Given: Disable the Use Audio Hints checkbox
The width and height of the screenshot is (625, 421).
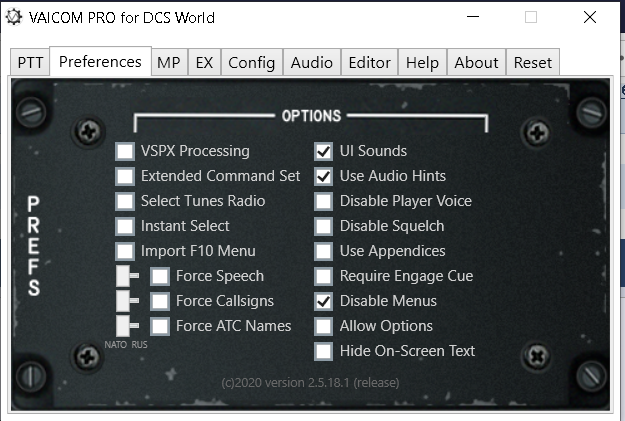Looking at the screenshot, I should pos(323,176).
